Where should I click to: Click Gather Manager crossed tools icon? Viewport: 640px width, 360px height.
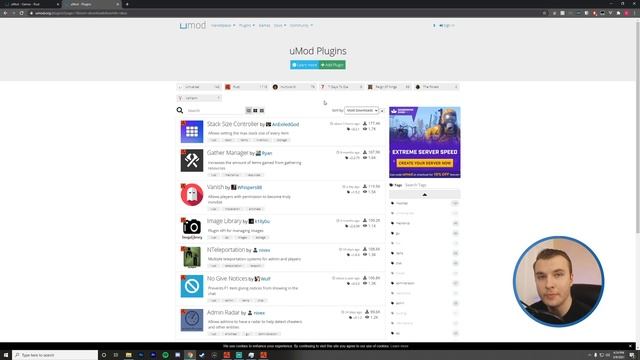[x=192, y=160]
